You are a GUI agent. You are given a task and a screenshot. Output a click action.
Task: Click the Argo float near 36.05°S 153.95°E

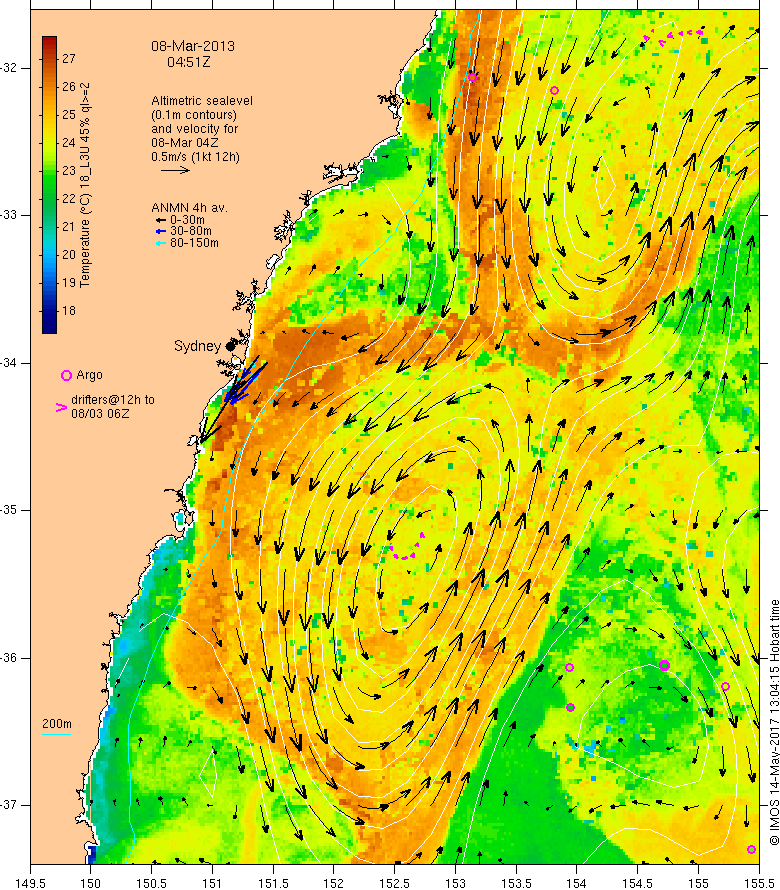tap(569, 668)
